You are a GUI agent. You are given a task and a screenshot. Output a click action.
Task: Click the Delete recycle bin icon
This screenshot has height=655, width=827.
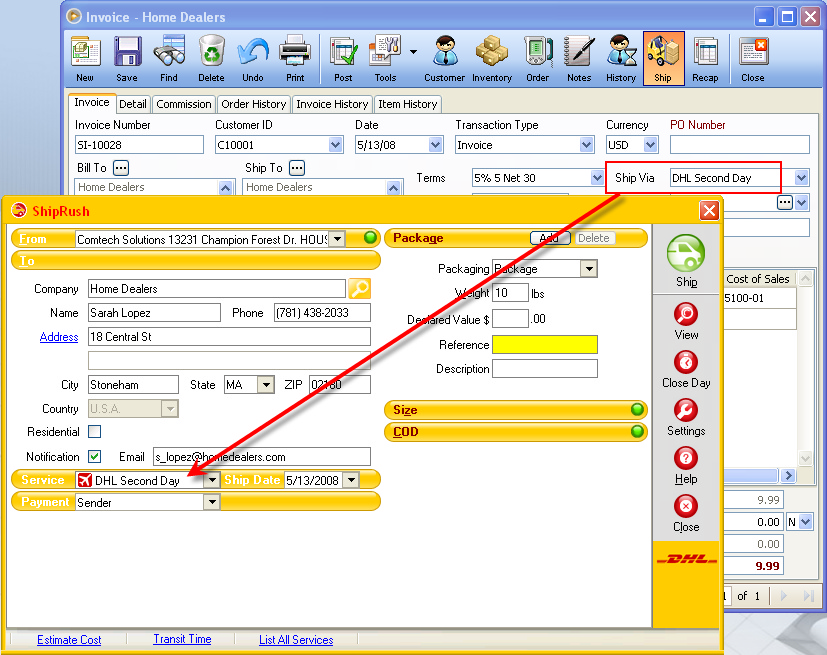[211, 52]
